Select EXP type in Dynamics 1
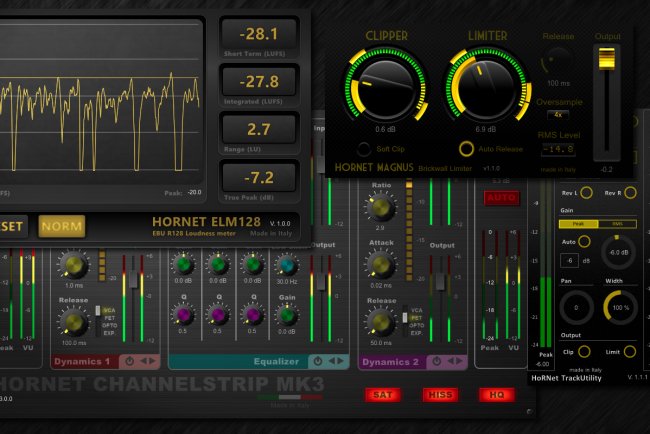Screen dimensions: 650x434 click(x=109, y=333)
